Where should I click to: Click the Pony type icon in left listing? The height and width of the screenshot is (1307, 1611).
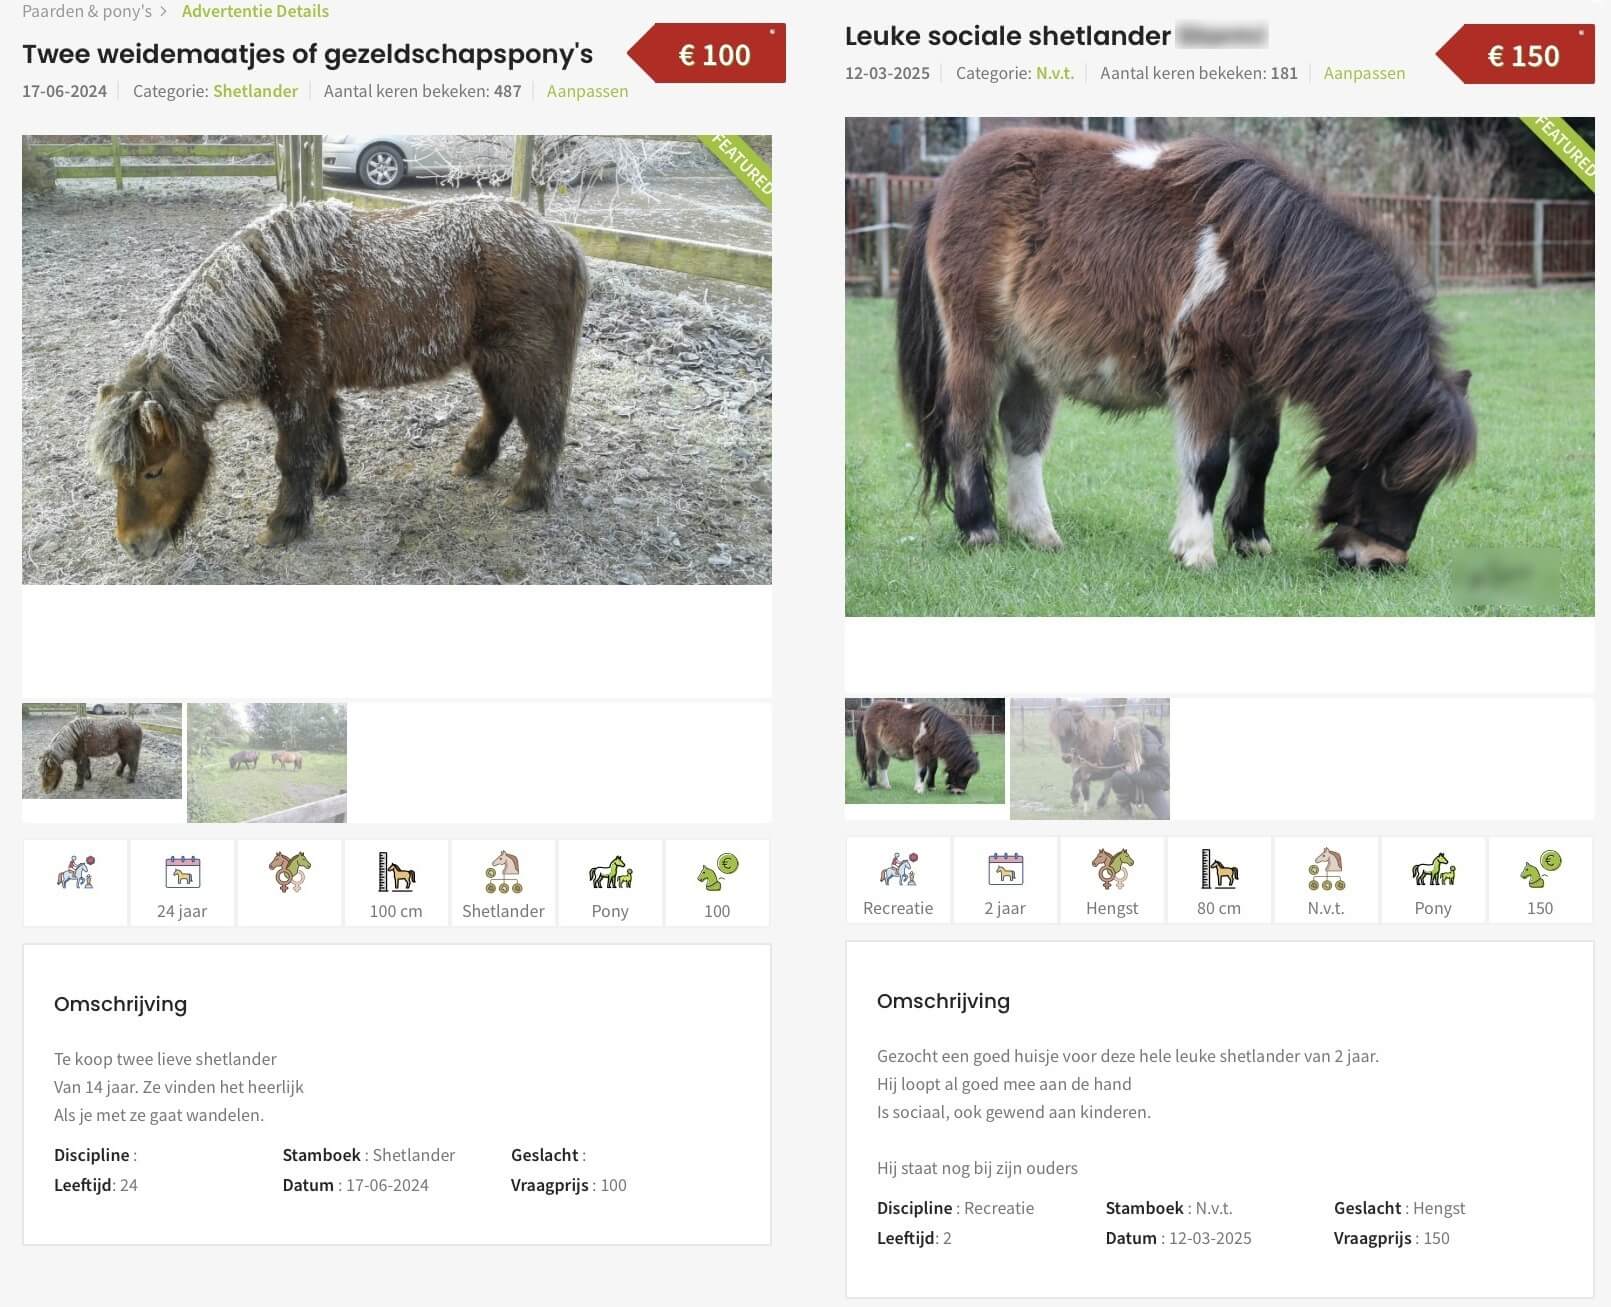pyautogui.click(x=610, y=872)
